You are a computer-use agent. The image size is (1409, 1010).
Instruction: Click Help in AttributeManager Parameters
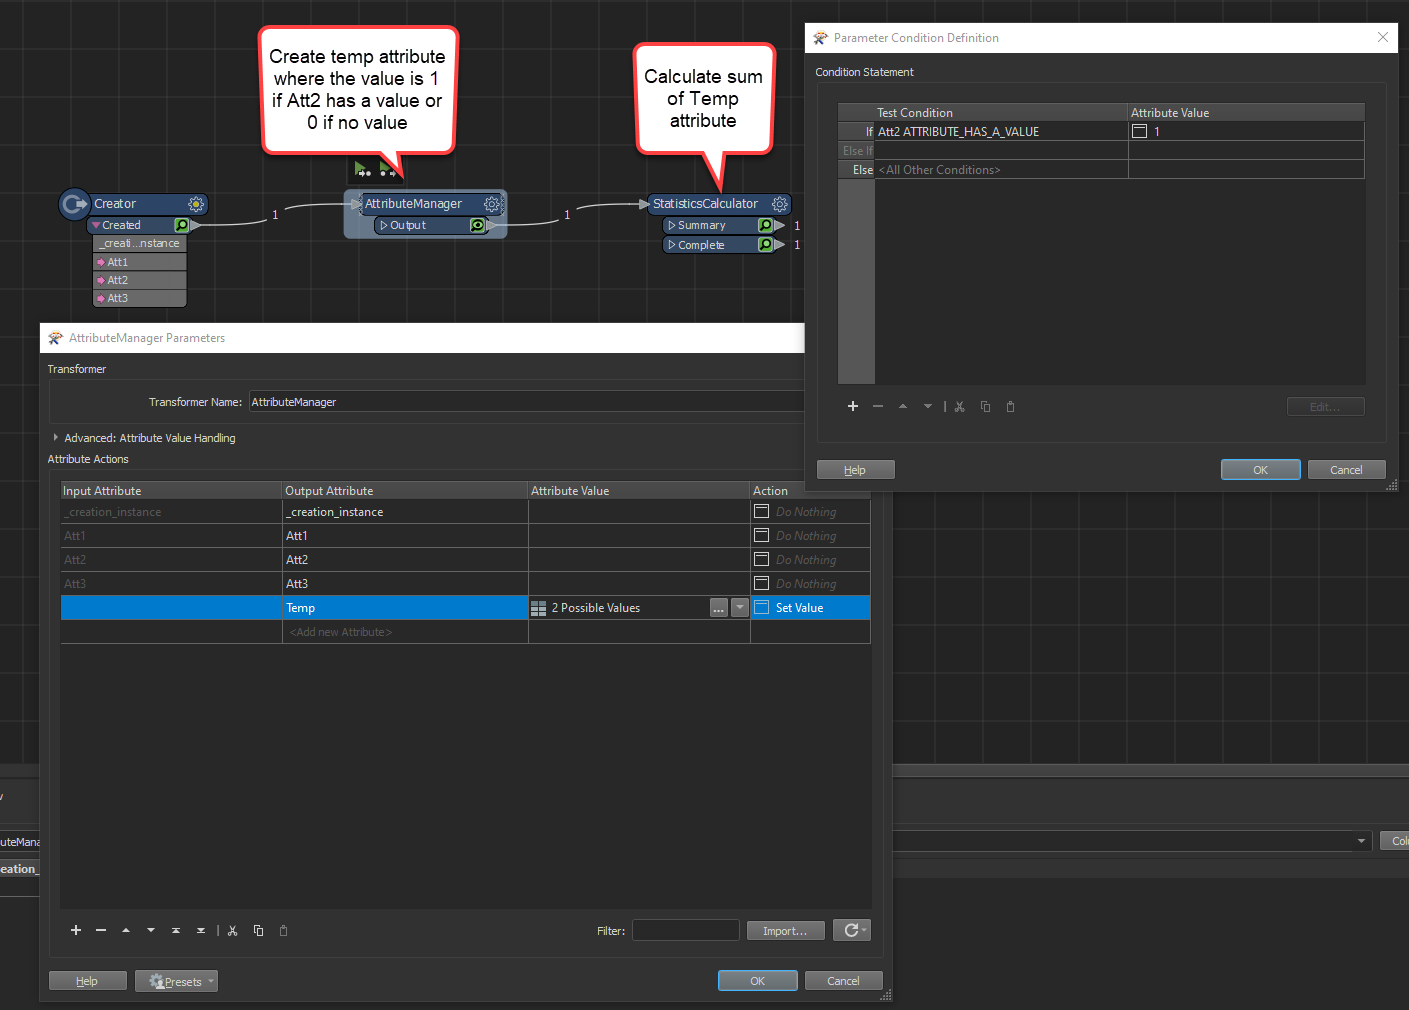pyautogui.click(x=88, y=981)
